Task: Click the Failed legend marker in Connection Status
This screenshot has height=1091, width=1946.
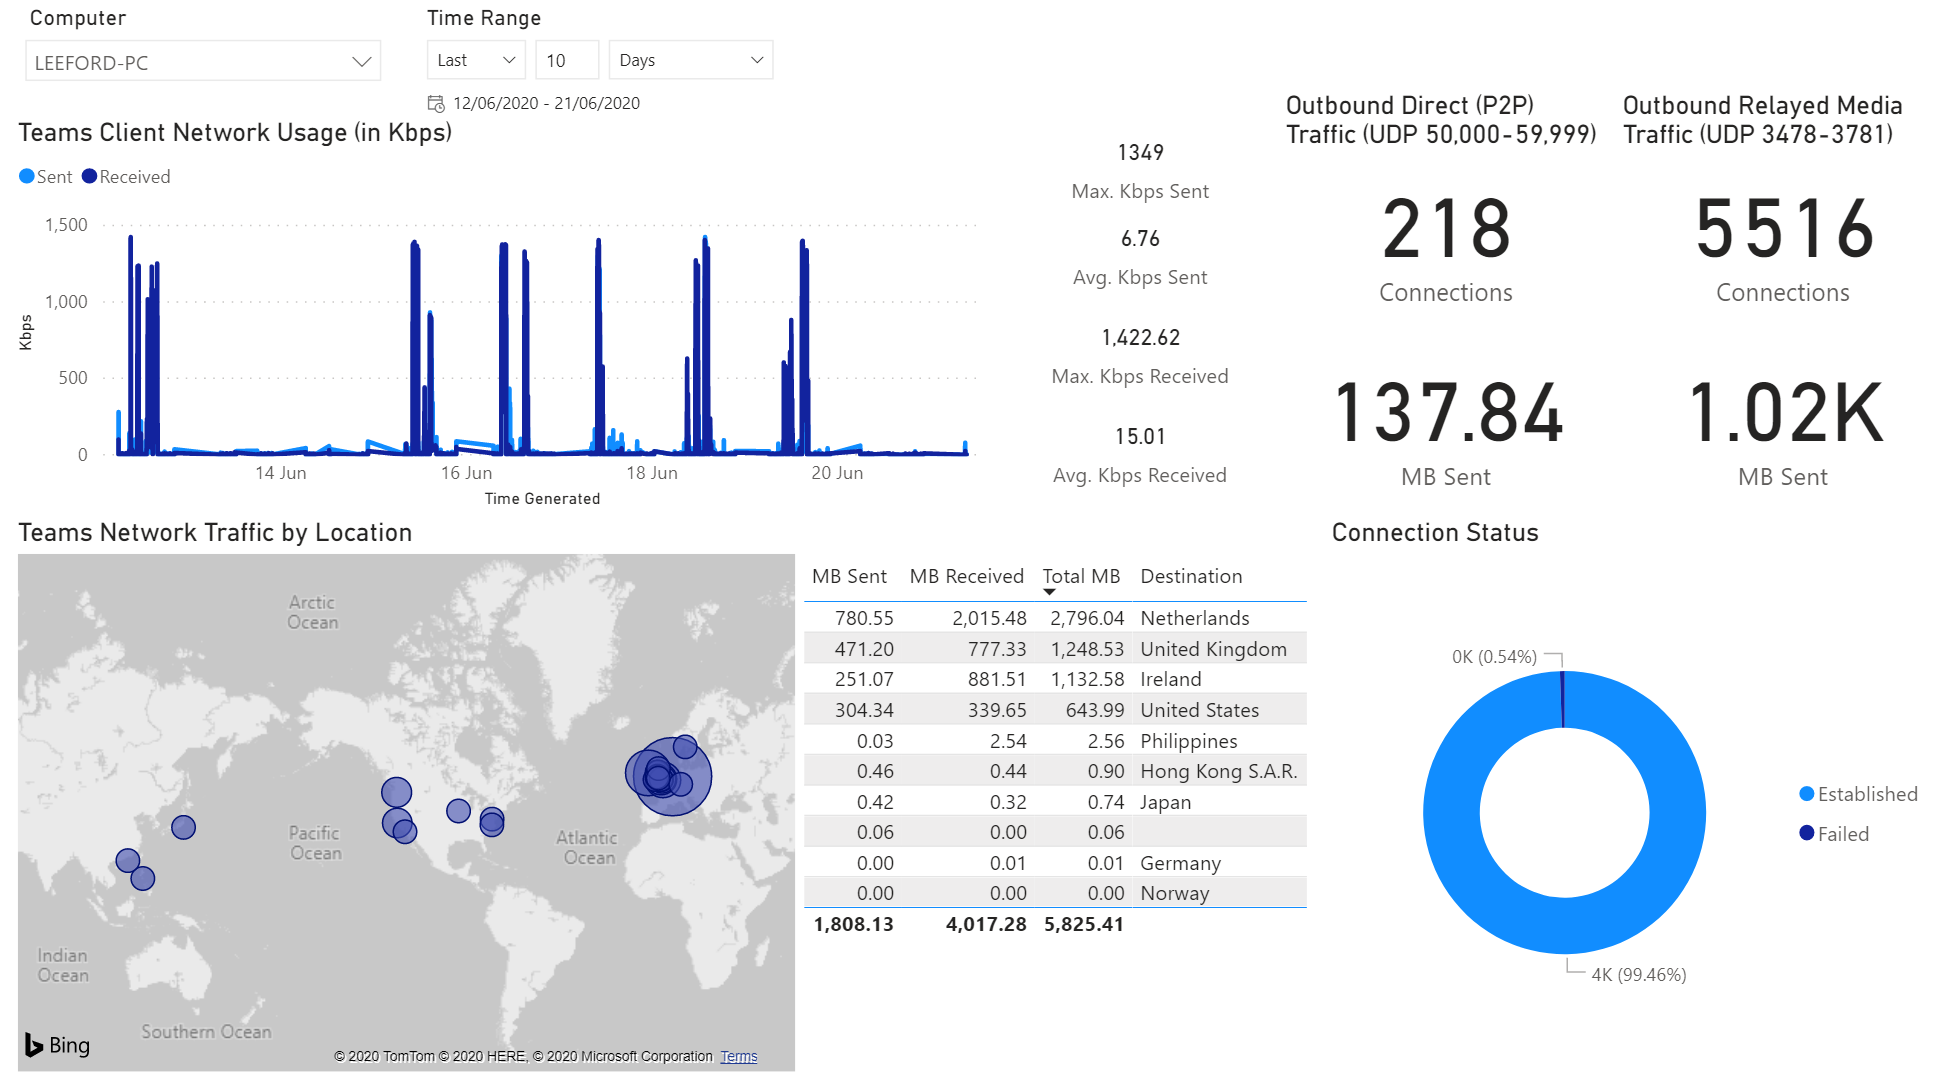Action: 1807,833
